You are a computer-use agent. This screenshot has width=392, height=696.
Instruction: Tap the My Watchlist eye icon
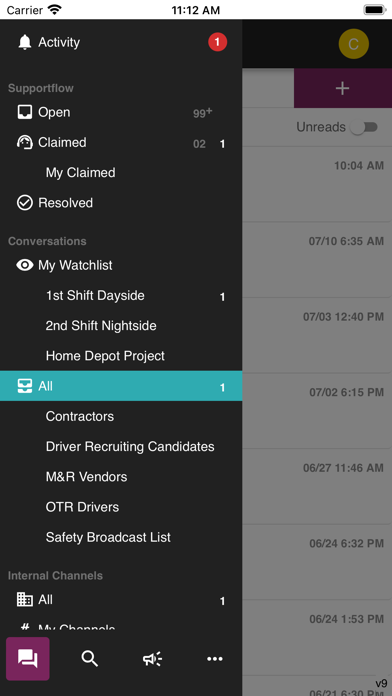pos(25,265)
